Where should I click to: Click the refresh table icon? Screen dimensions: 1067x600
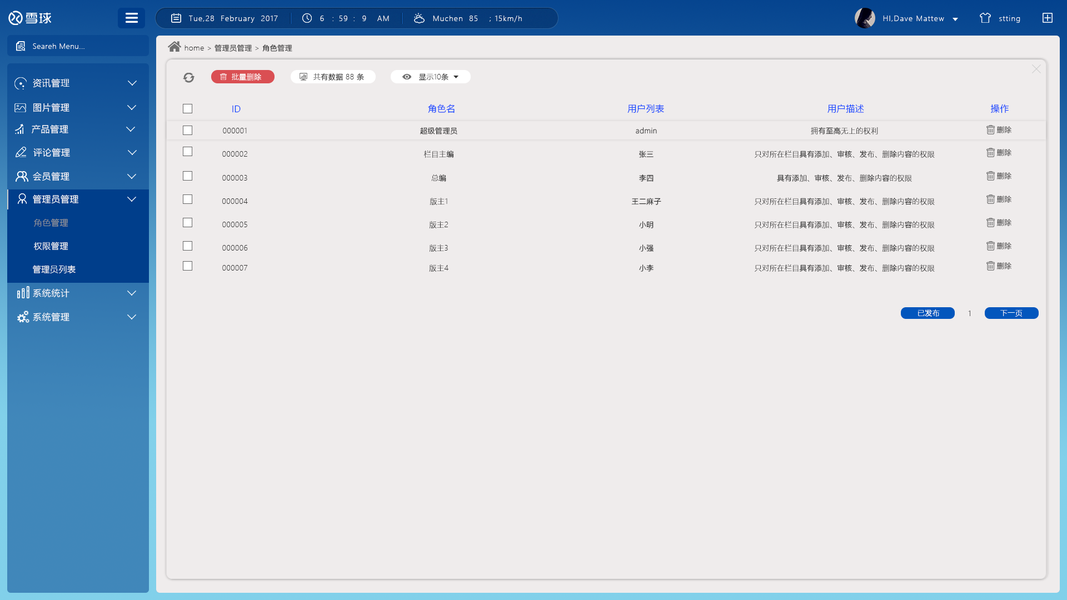click(x=188, y=78)
